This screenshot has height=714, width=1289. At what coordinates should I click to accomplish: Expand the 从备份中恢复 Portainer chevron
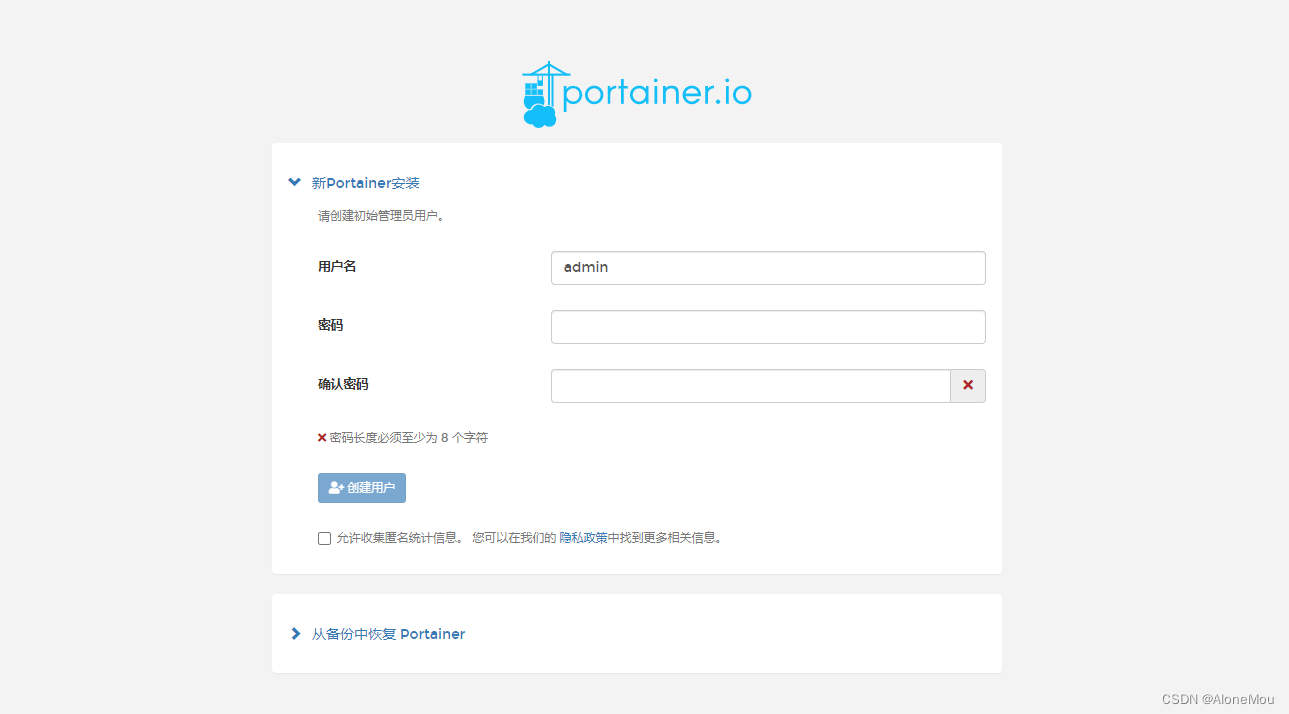point(295,634)
